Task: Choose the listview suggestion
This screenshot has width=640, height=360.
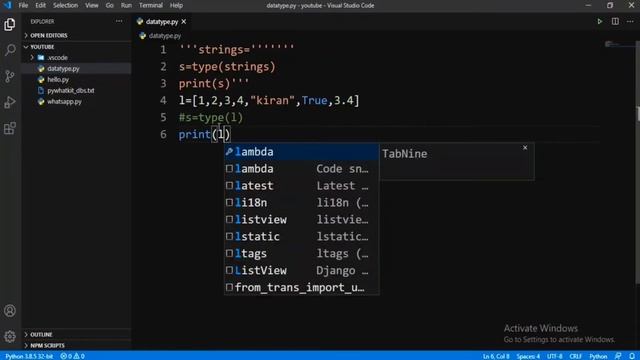Action: click(302, 220)
